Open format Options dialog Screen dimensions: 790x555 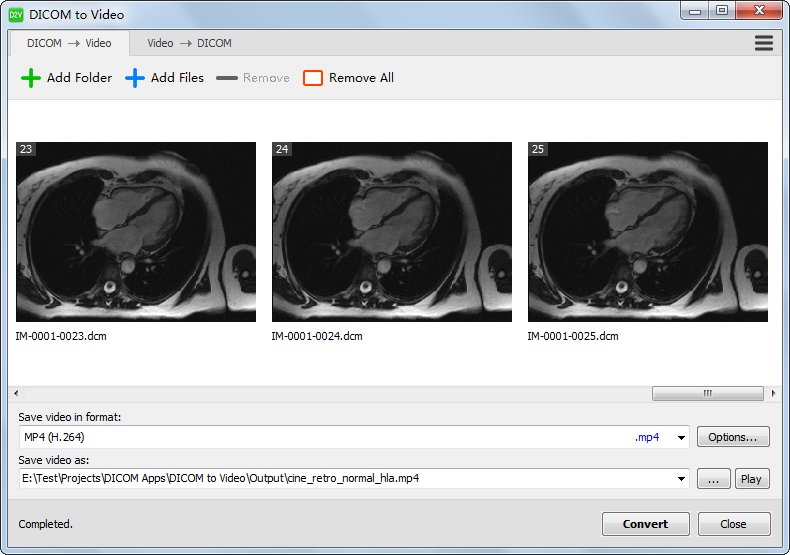point(733,437)
